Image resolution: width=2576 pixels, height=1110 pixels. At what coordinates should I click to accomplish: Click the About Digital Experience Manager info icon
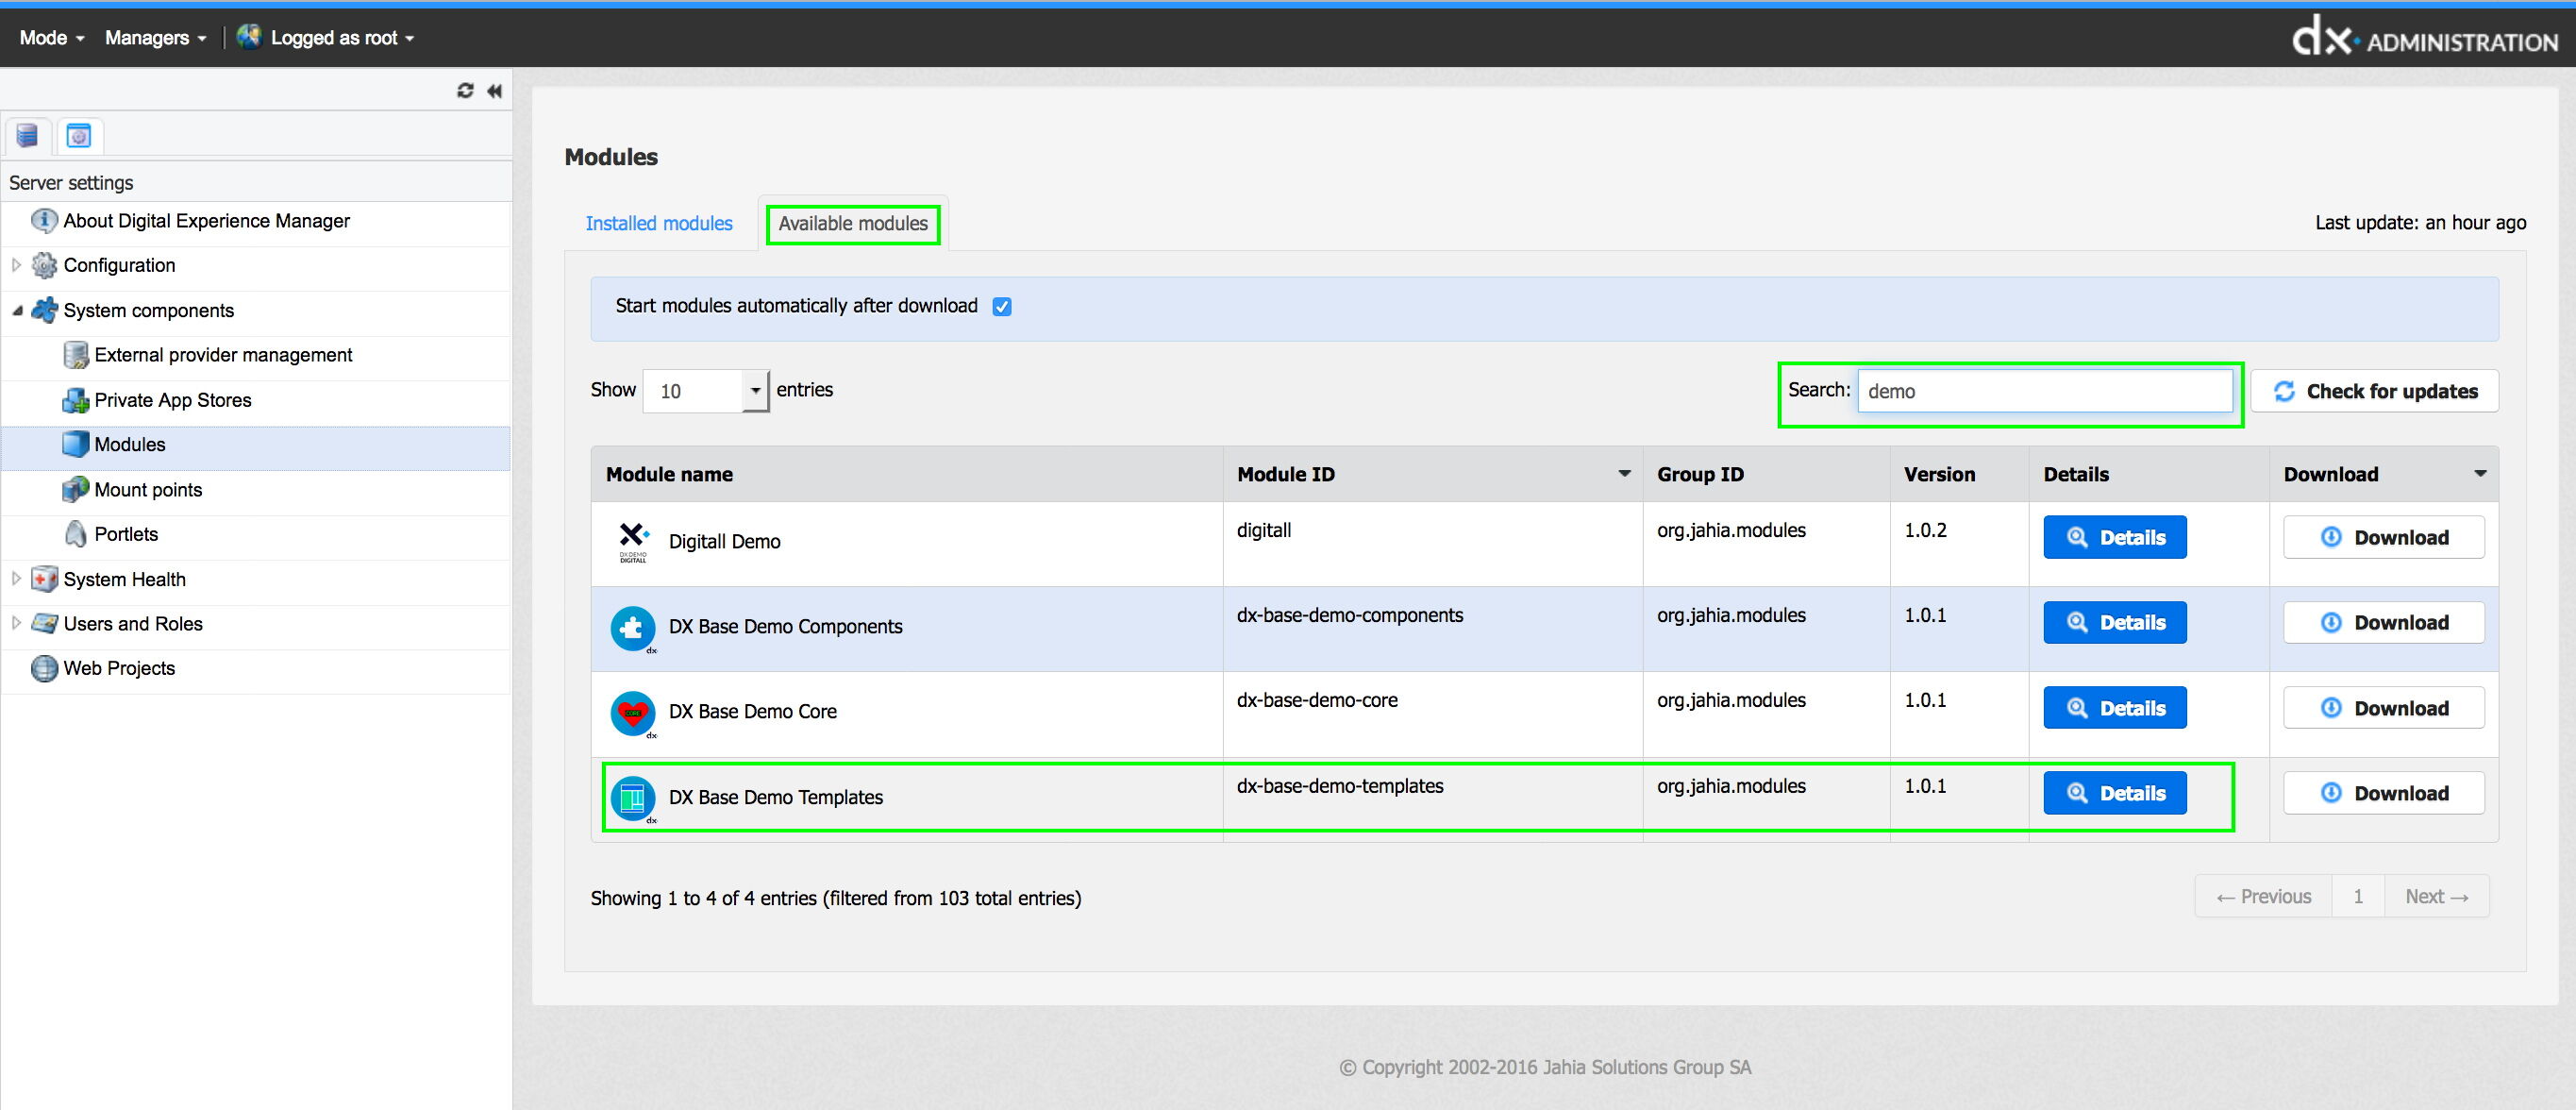coord(44,221)
